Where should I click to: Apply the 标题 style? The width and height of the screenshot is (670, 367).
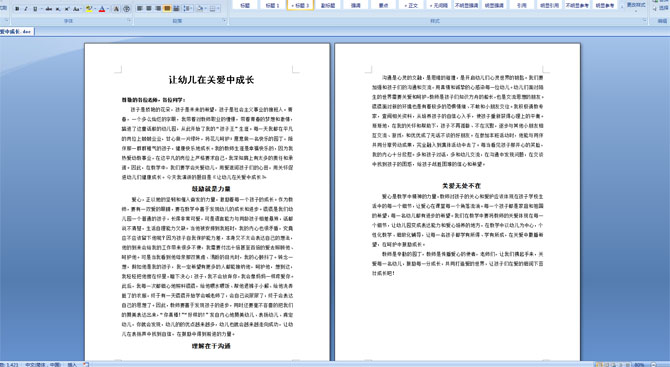(x=245, y=5)
